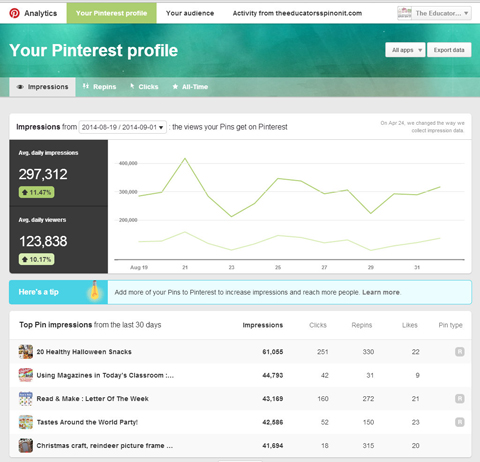Viewport: 480px width, 462px height.
Task: Click Using Magazines pin thumbnail
Action: [26, 375]
